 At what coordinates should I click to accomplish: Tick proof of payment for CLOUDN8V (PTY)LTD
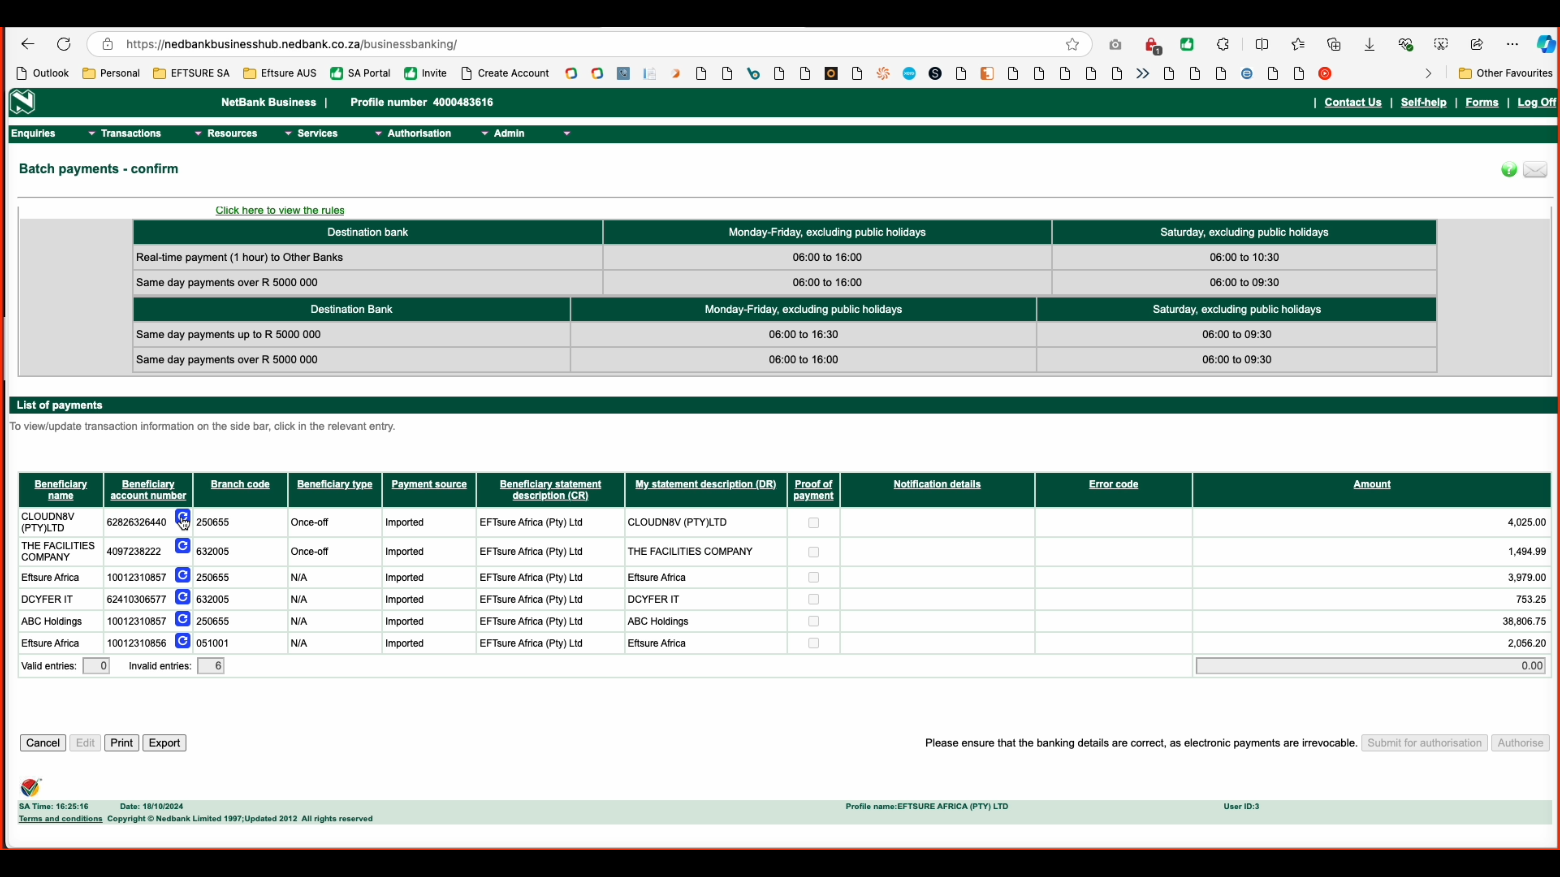click(813, 523)
